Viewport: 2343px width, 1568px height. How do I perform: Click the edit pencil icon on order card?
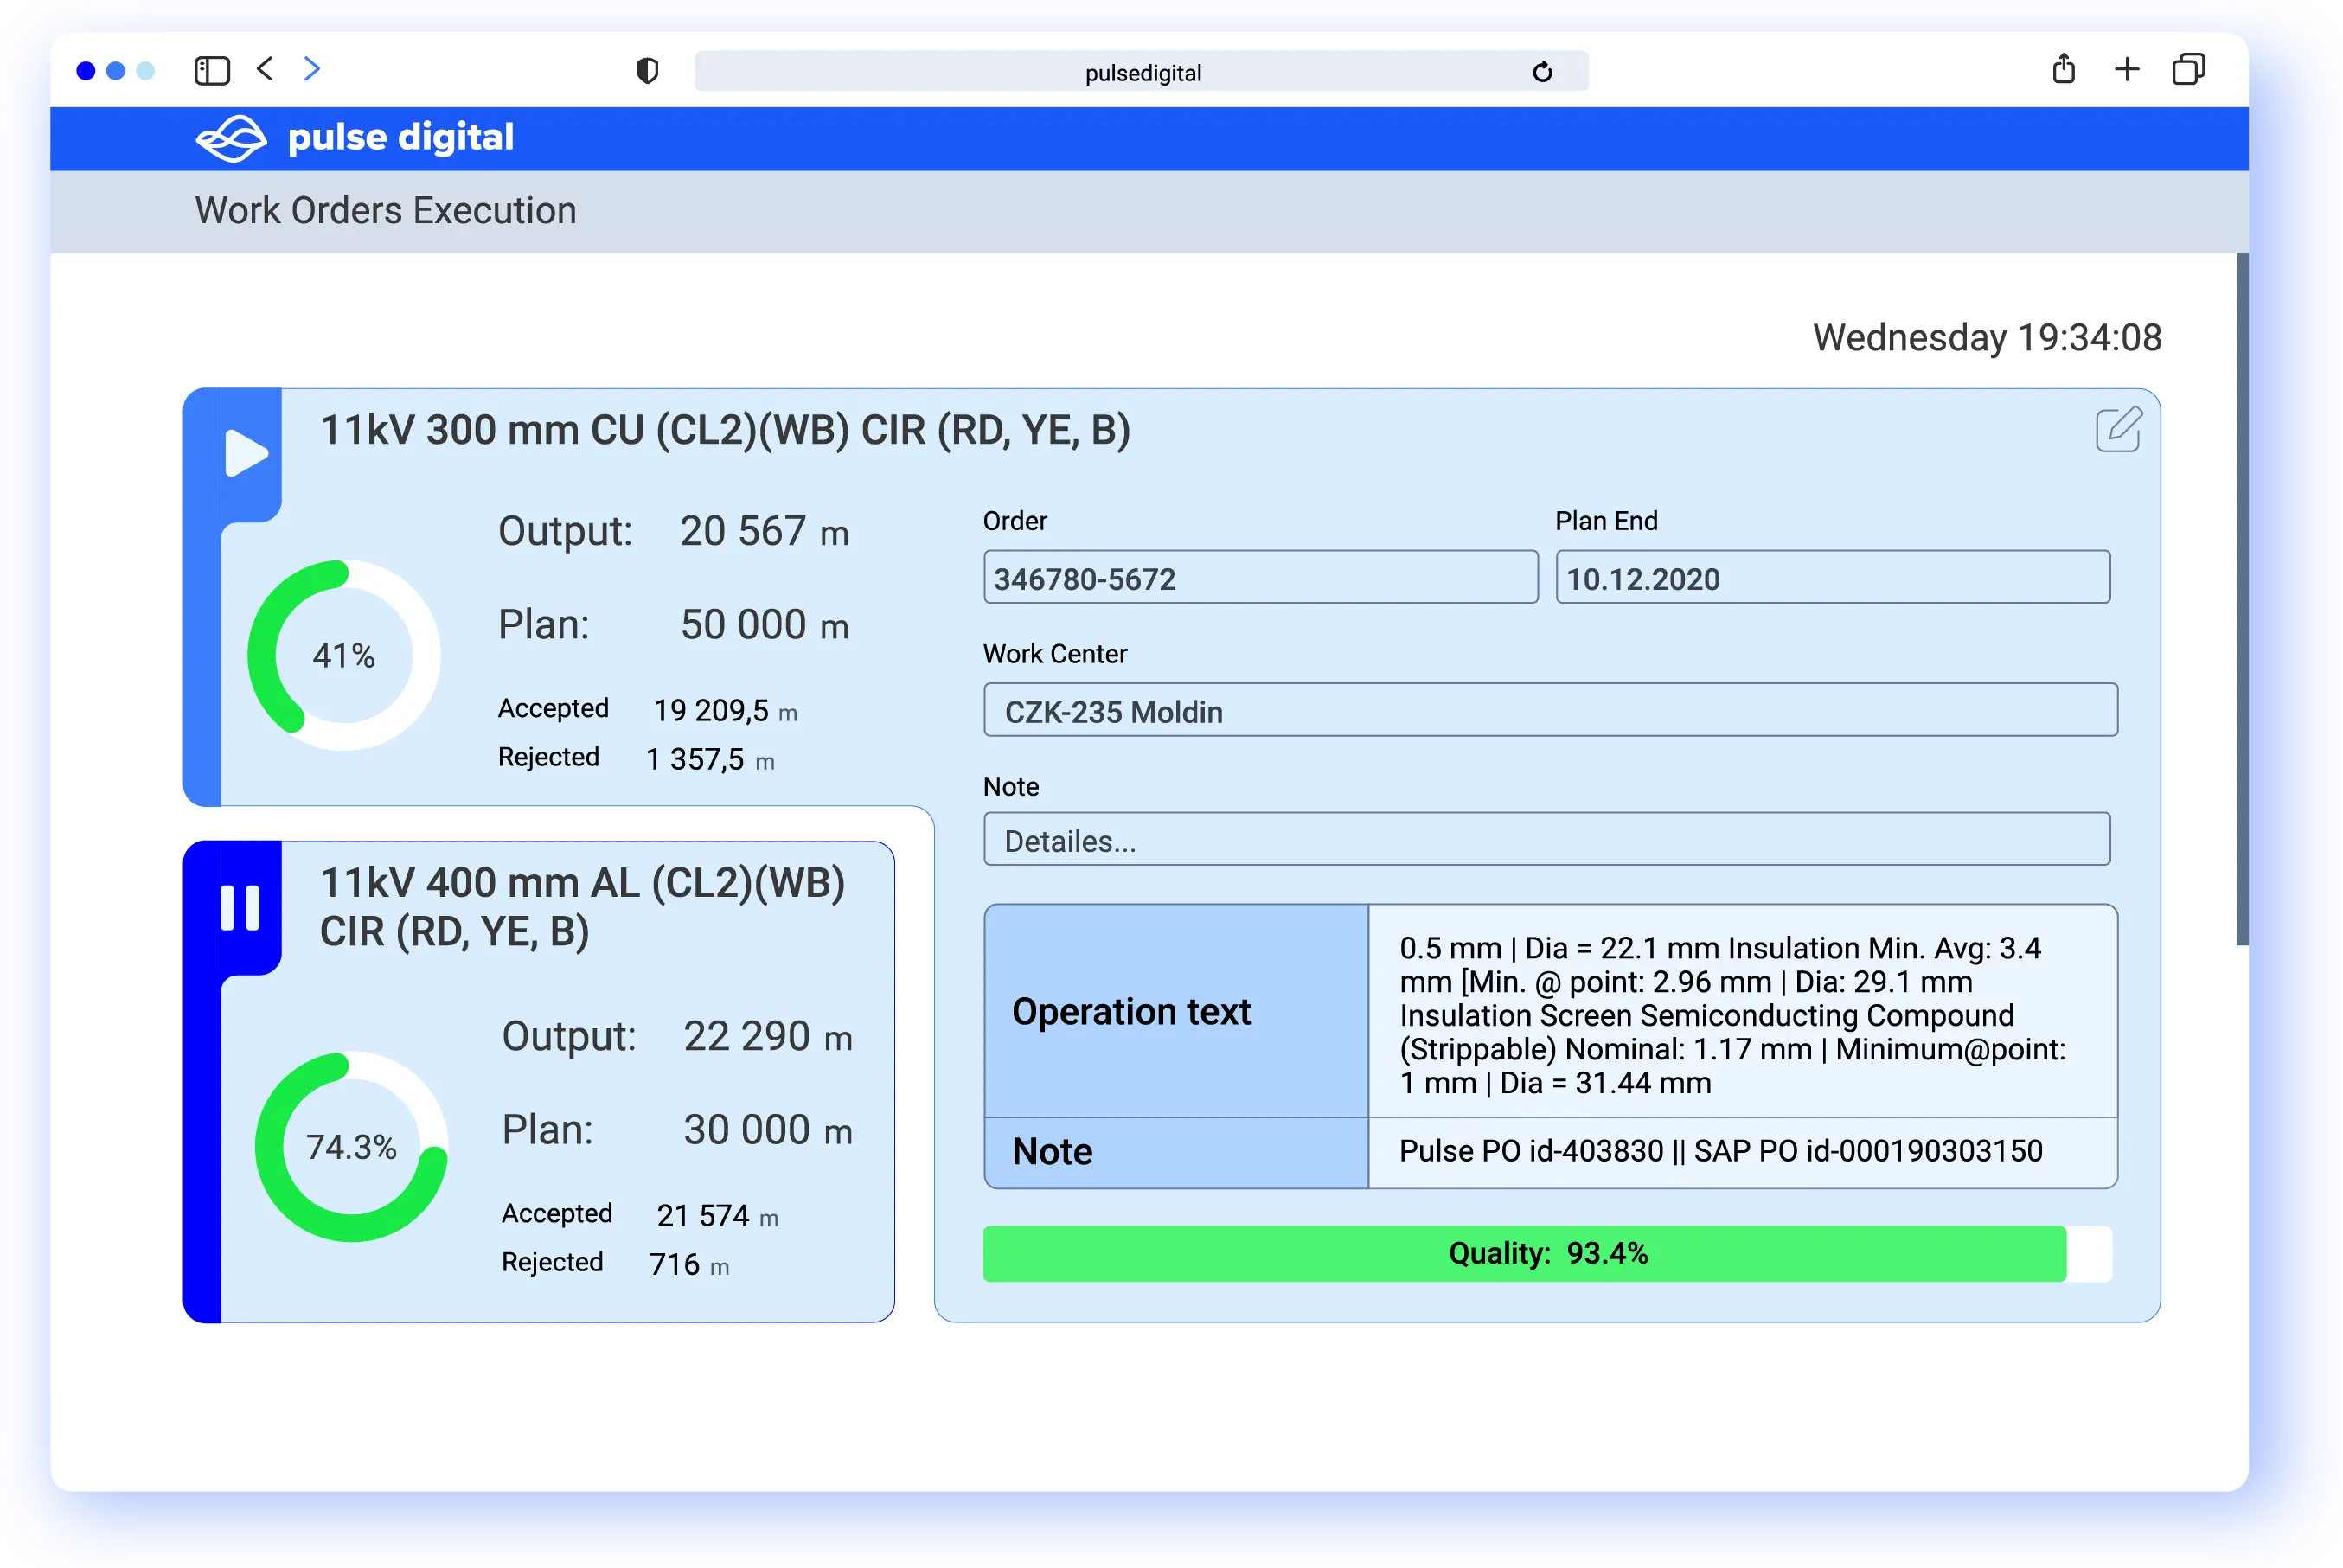(x=2117, y=430)
